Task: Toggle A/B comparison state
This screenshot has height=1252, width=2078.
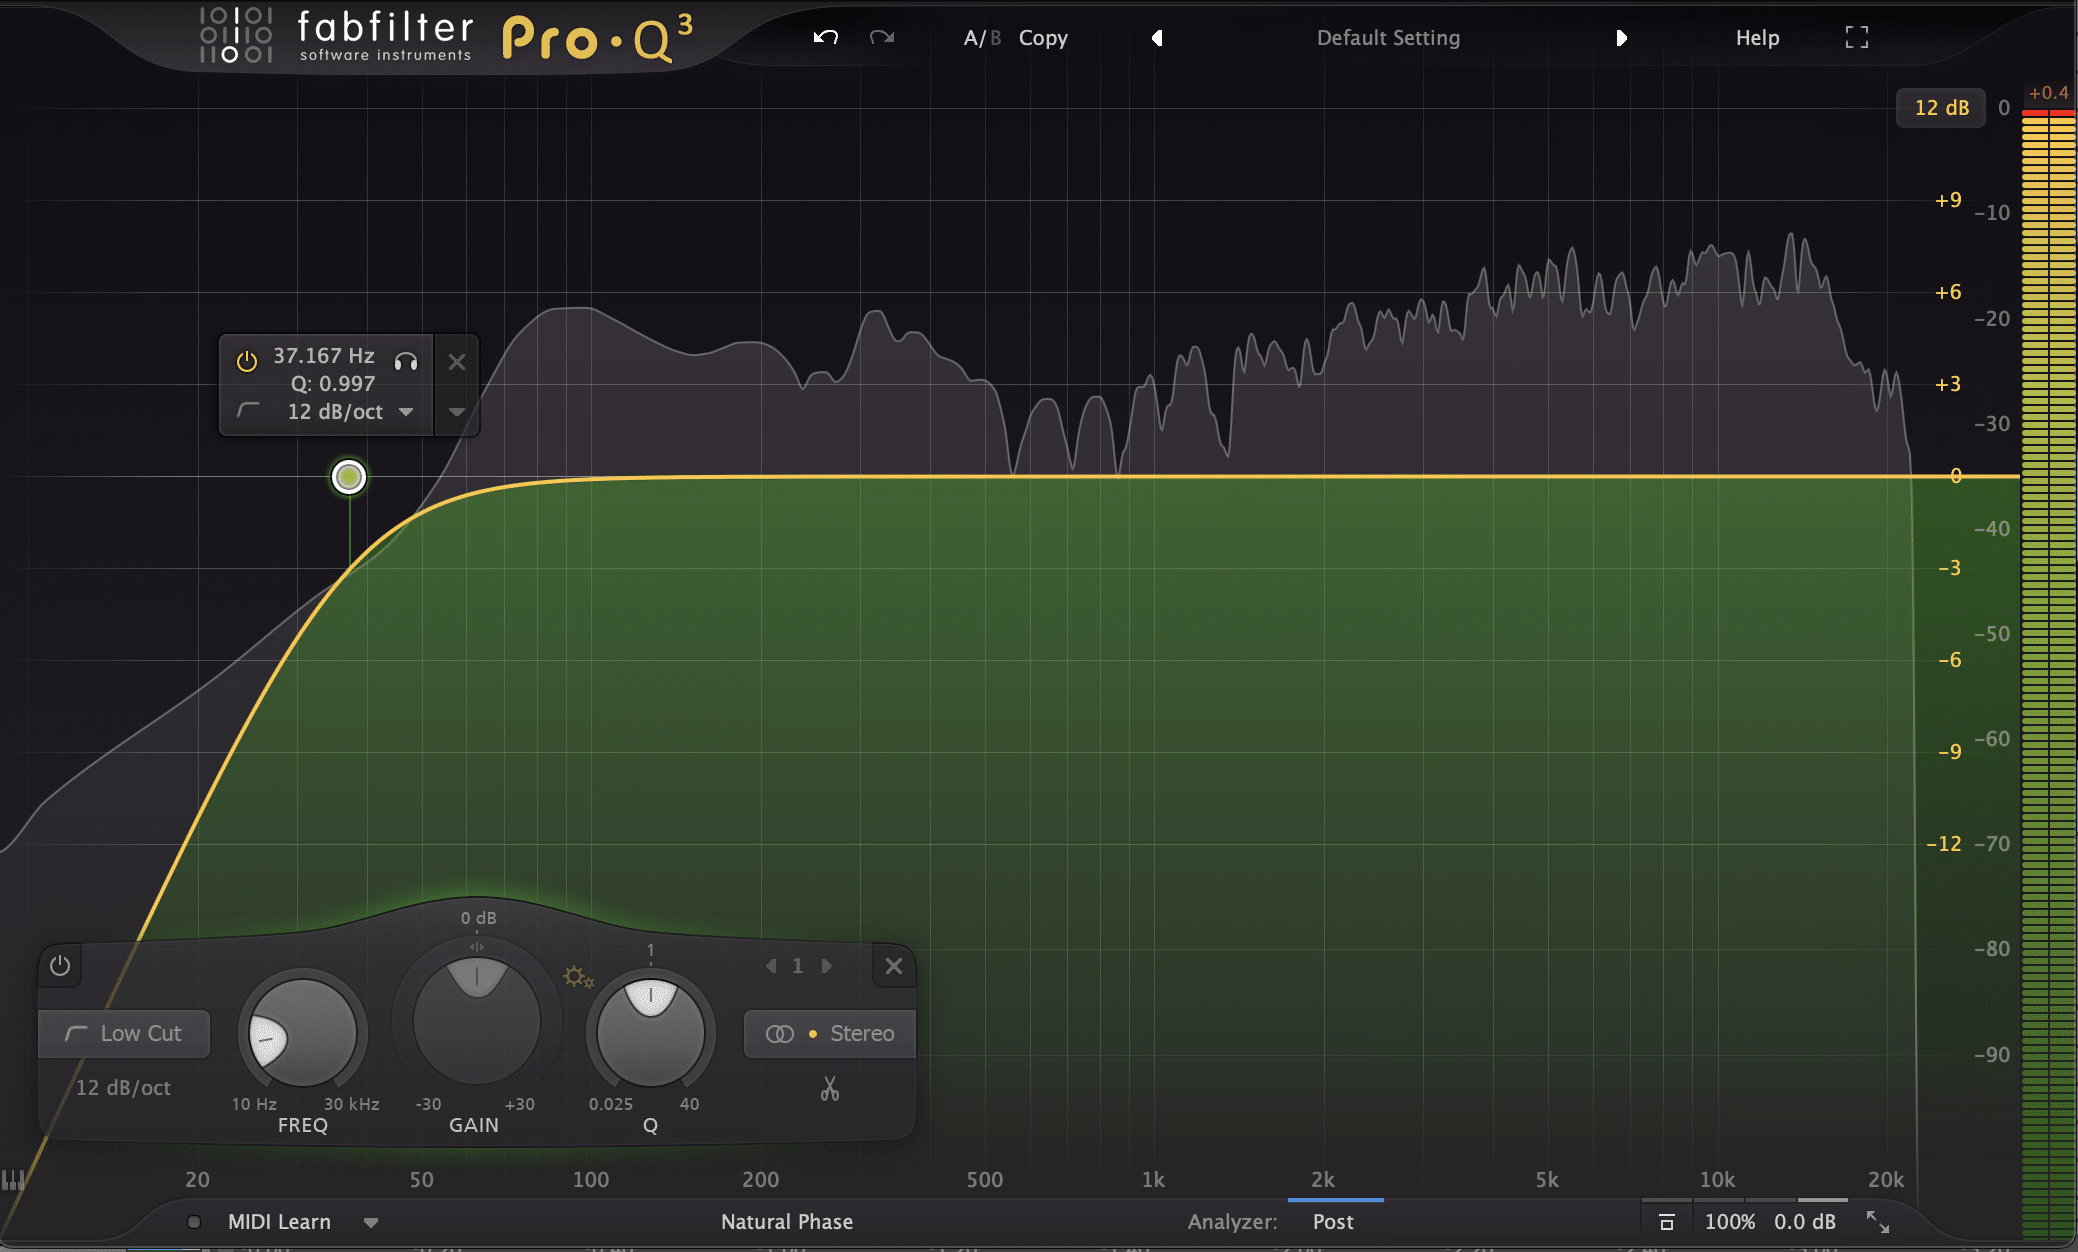Action: pyautogui.click(x=982, y=38)
